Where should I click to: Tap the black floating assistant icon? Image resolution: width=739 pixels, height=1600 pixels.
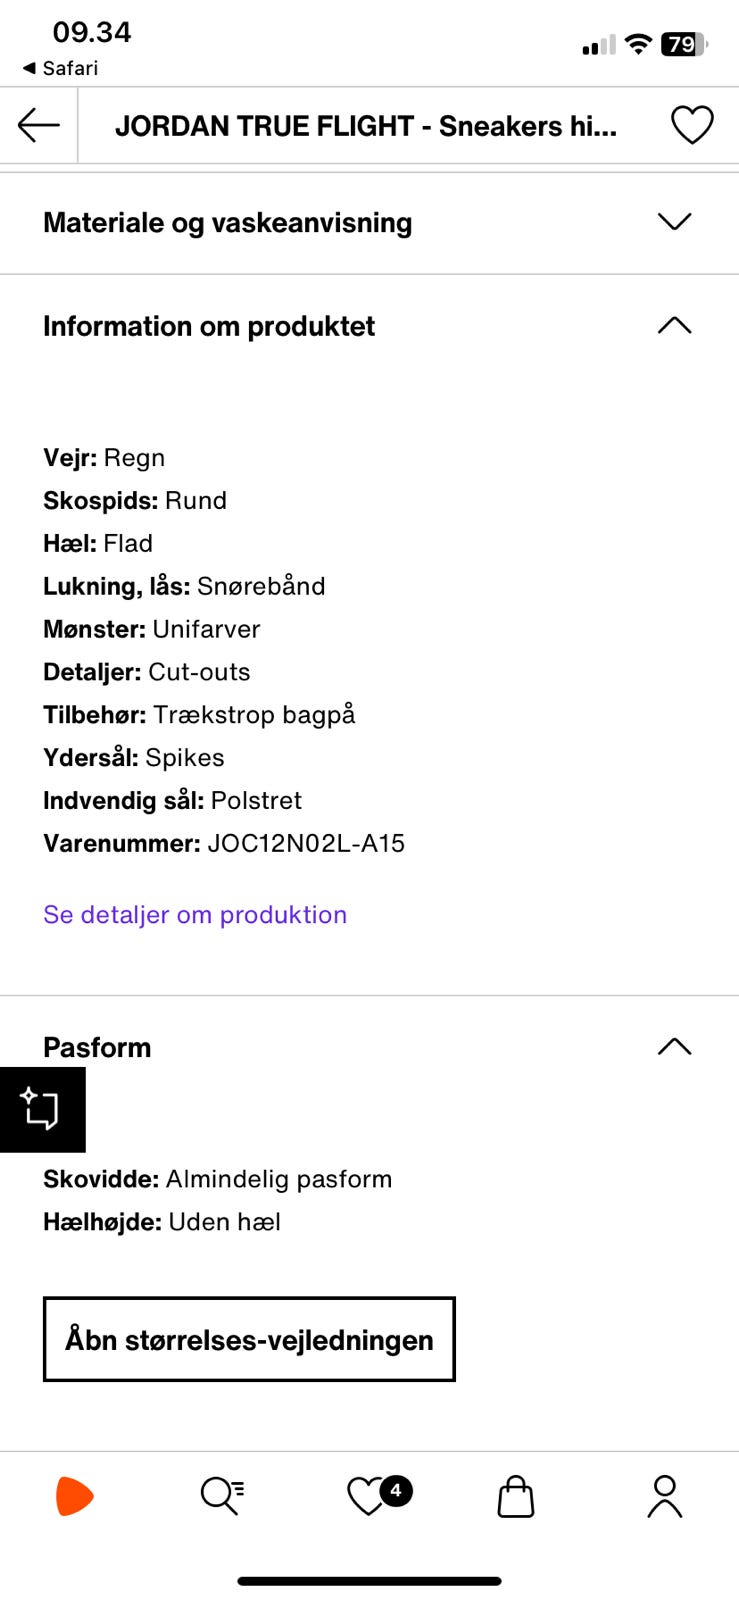point(42,1109)
